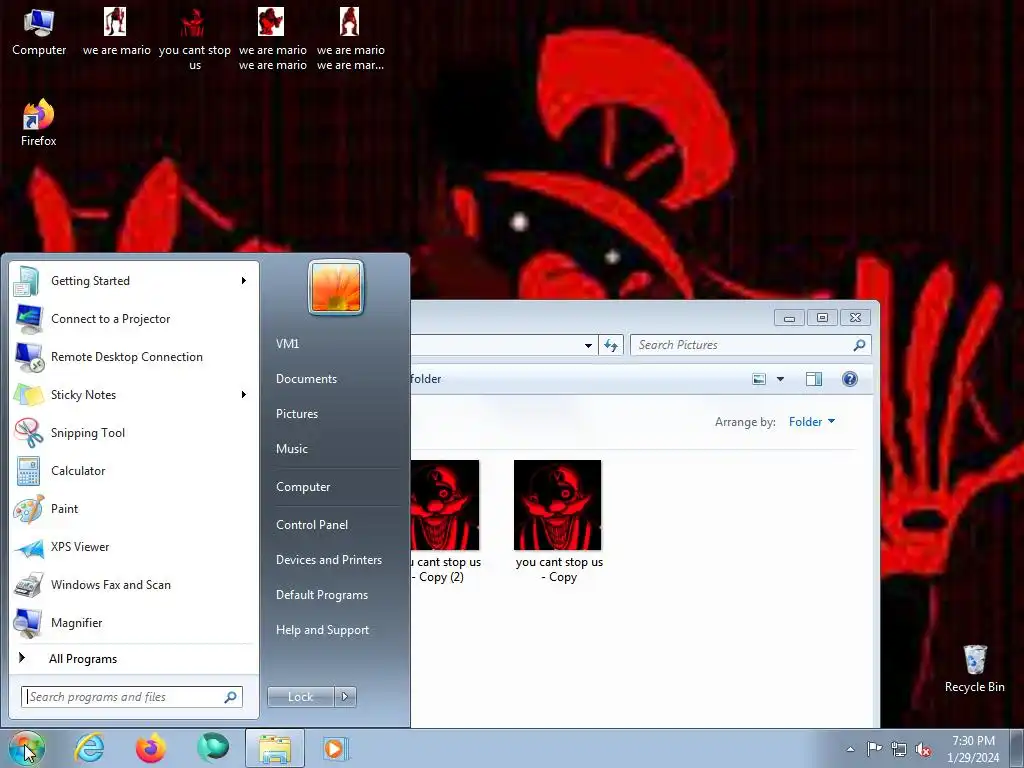Open Default Programs from Start menu
This screenshot has width=1024, height=768.
tap(322, 595)
